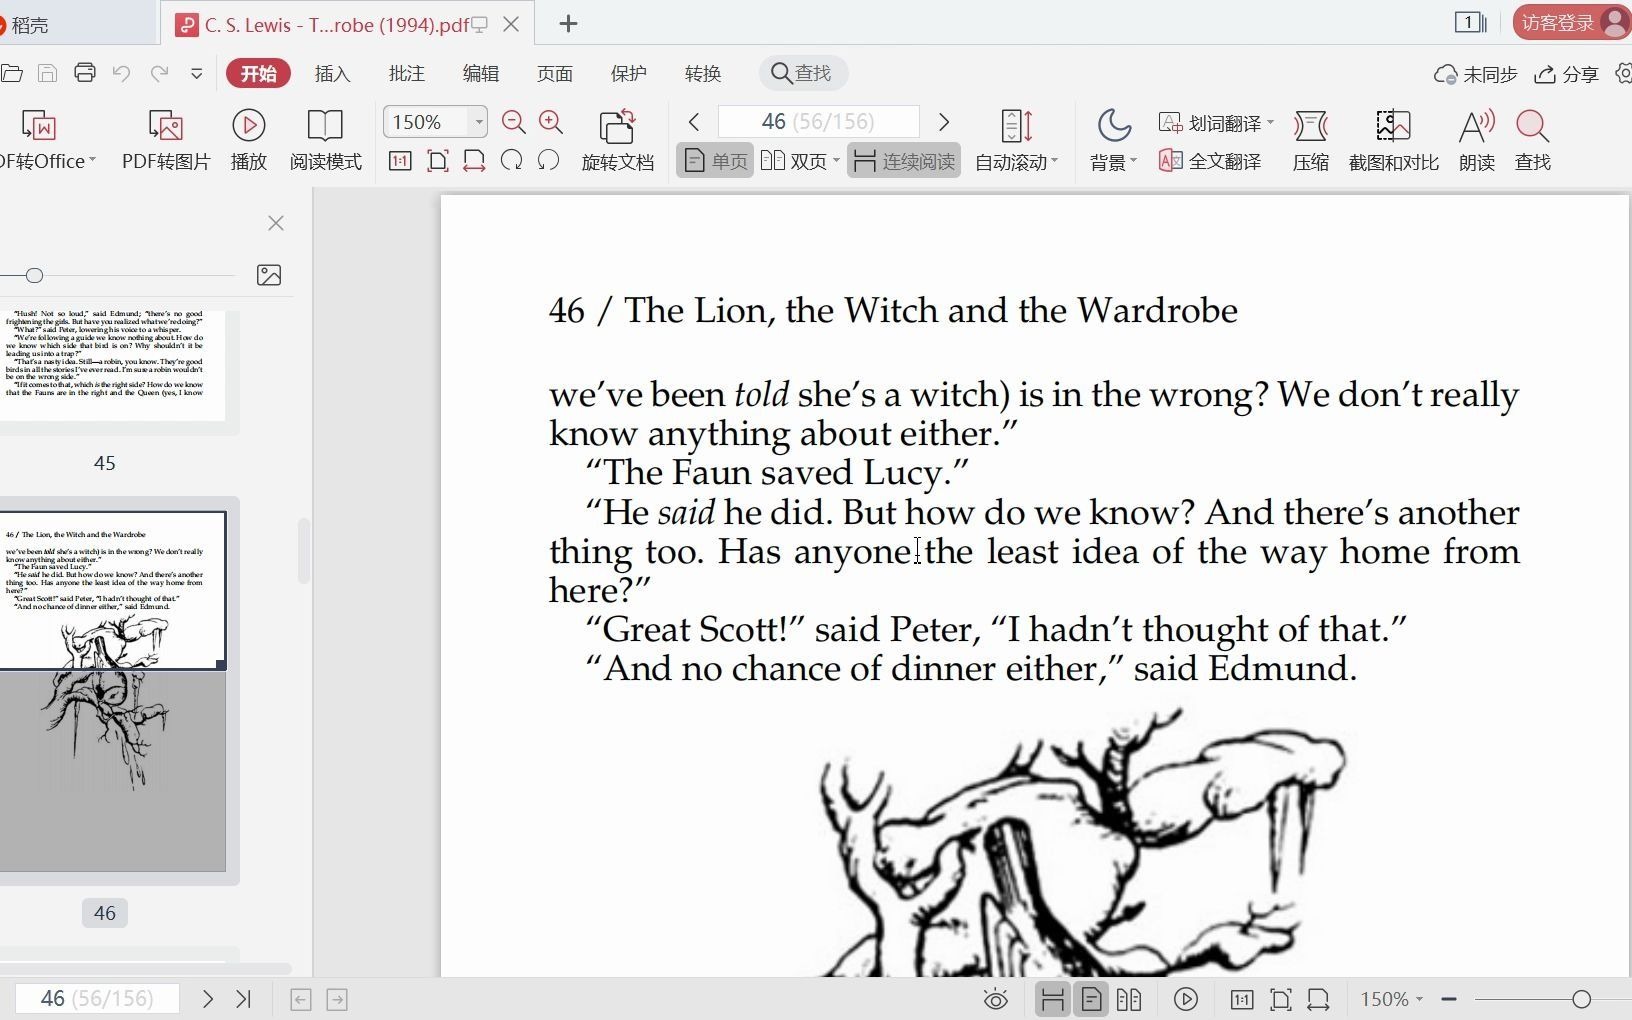
Task: Zoom out with the minus magnifier
Action: [x=514, y=122]
